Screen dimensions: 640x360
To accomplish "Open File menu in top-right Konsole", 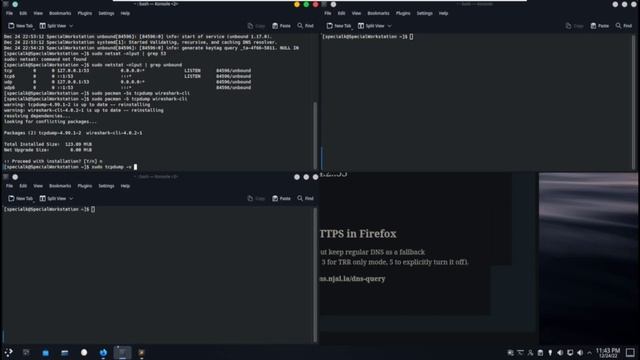I will (328, 13).
